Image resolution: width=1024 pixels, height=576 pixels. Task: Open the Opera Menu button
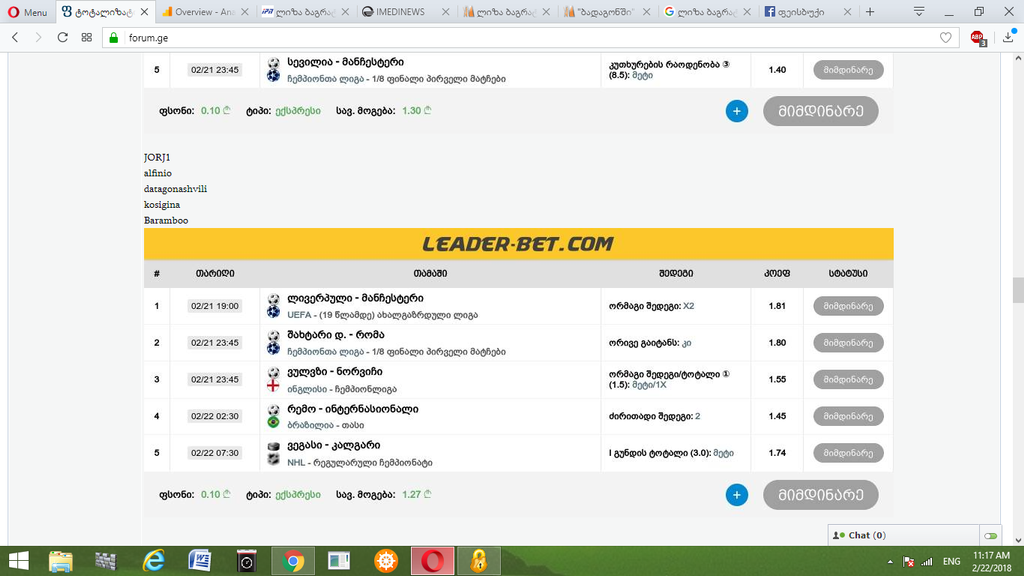click(27, 12)
